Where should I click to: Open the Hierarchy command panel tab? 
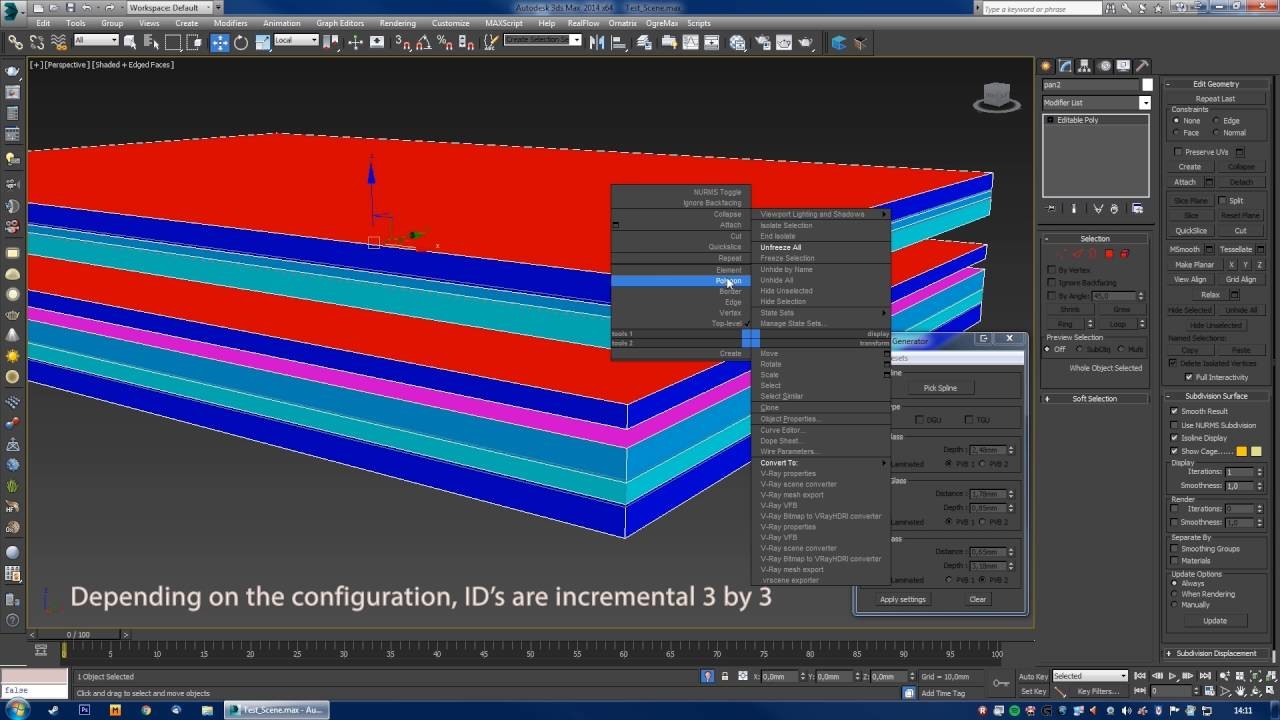click(x=1084, y=66)
